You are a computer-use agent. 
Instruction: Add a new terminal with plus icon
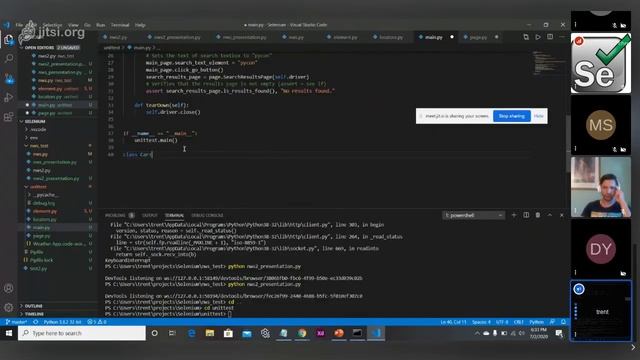pos(514,215)
